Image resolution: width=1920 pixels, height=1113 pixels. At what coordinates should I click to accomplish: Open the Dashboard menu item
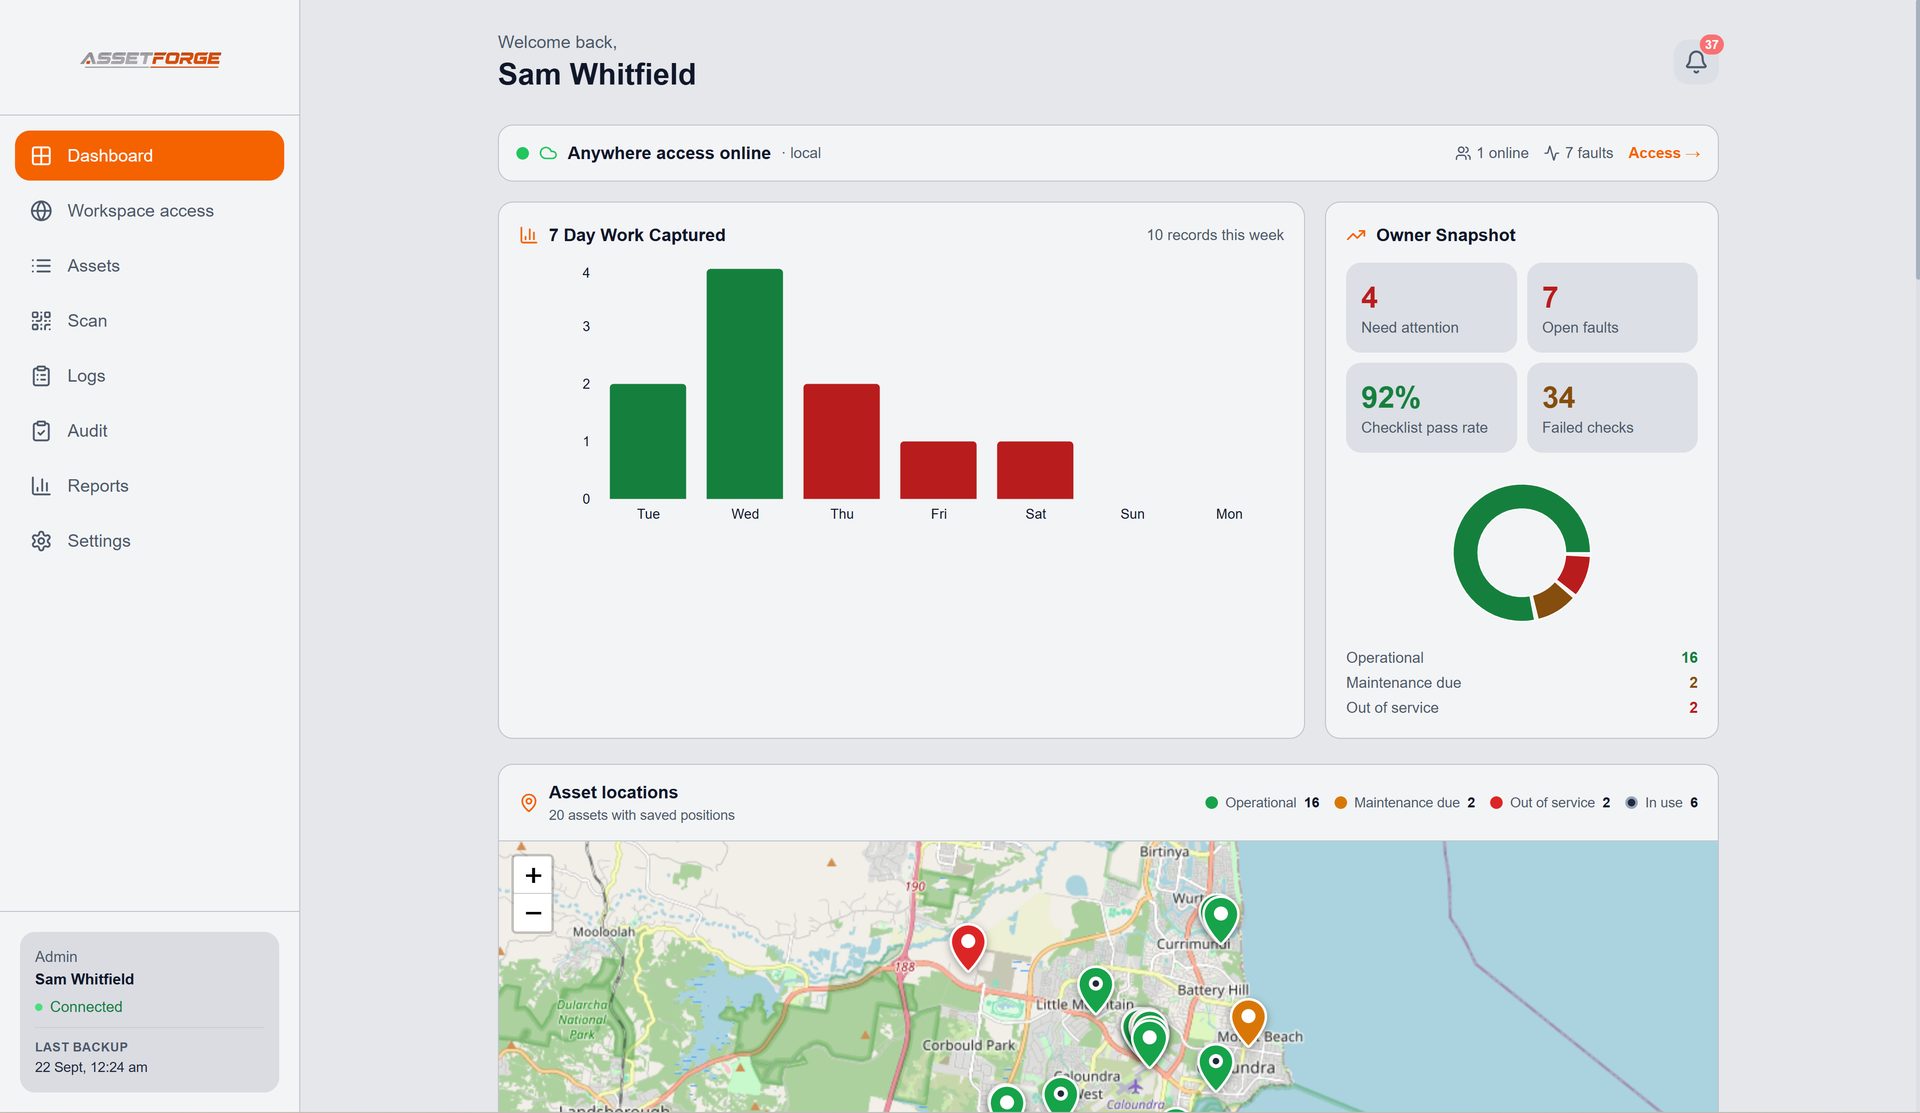[149, 155]
